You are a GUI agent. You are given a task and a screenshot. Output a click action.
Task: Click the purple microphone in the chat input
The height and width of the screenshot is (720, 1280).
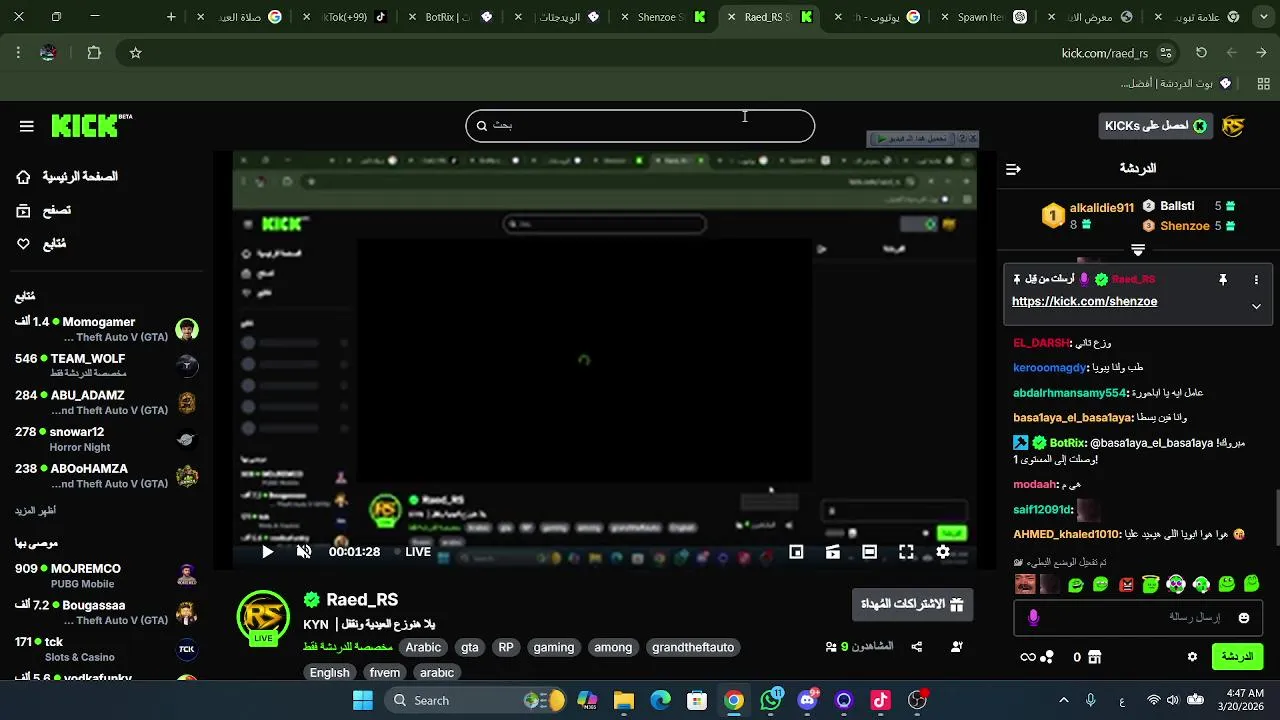(1033, 618)
